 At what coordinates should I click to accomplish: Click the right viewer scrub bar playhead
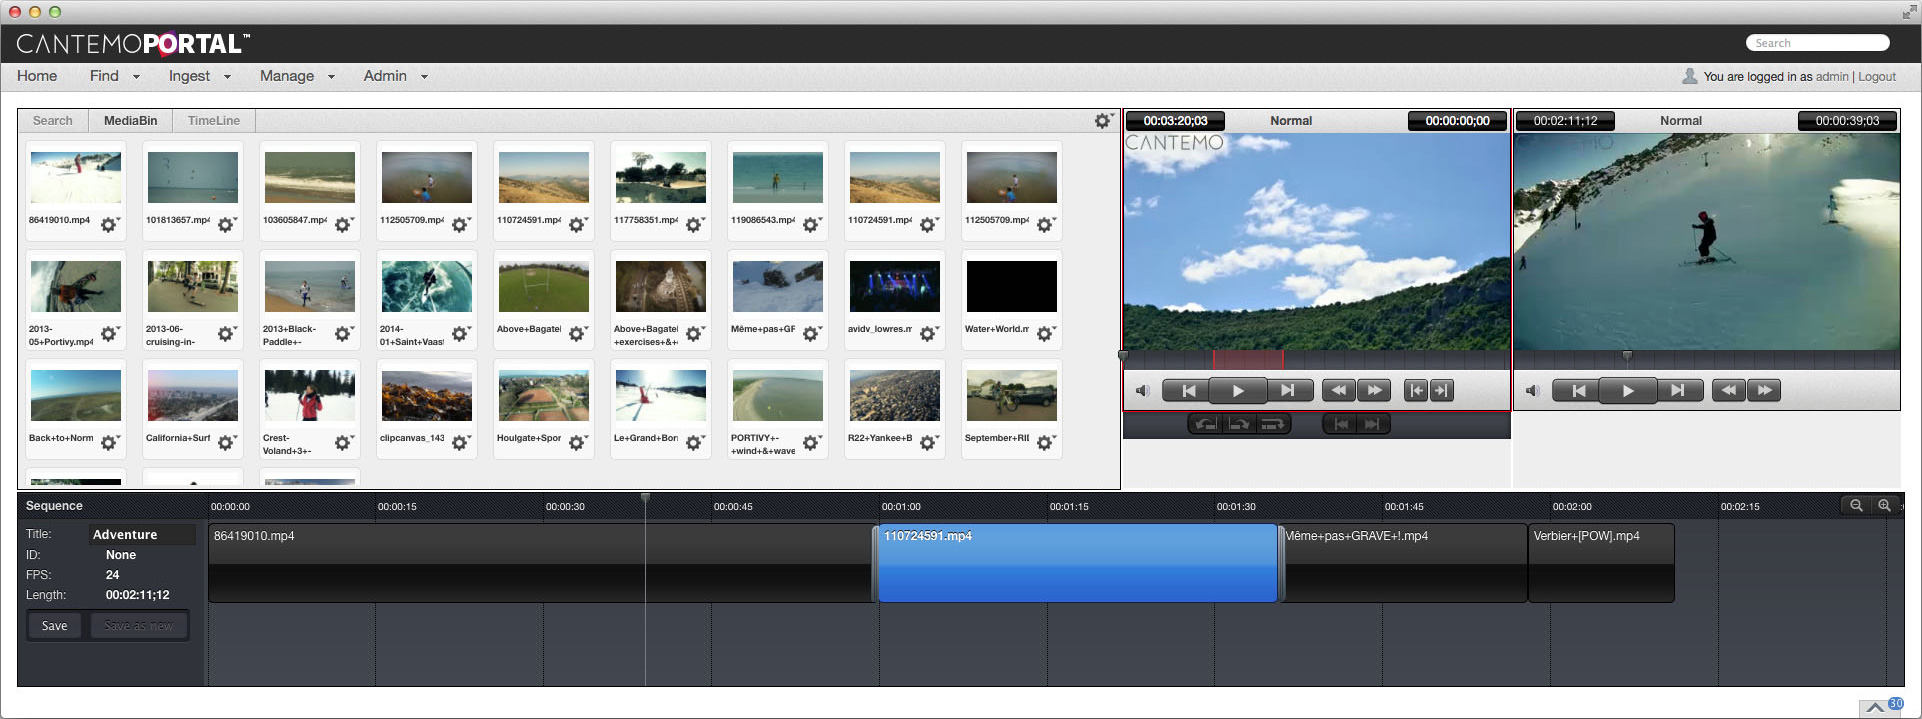click(x=1627, y=356)
